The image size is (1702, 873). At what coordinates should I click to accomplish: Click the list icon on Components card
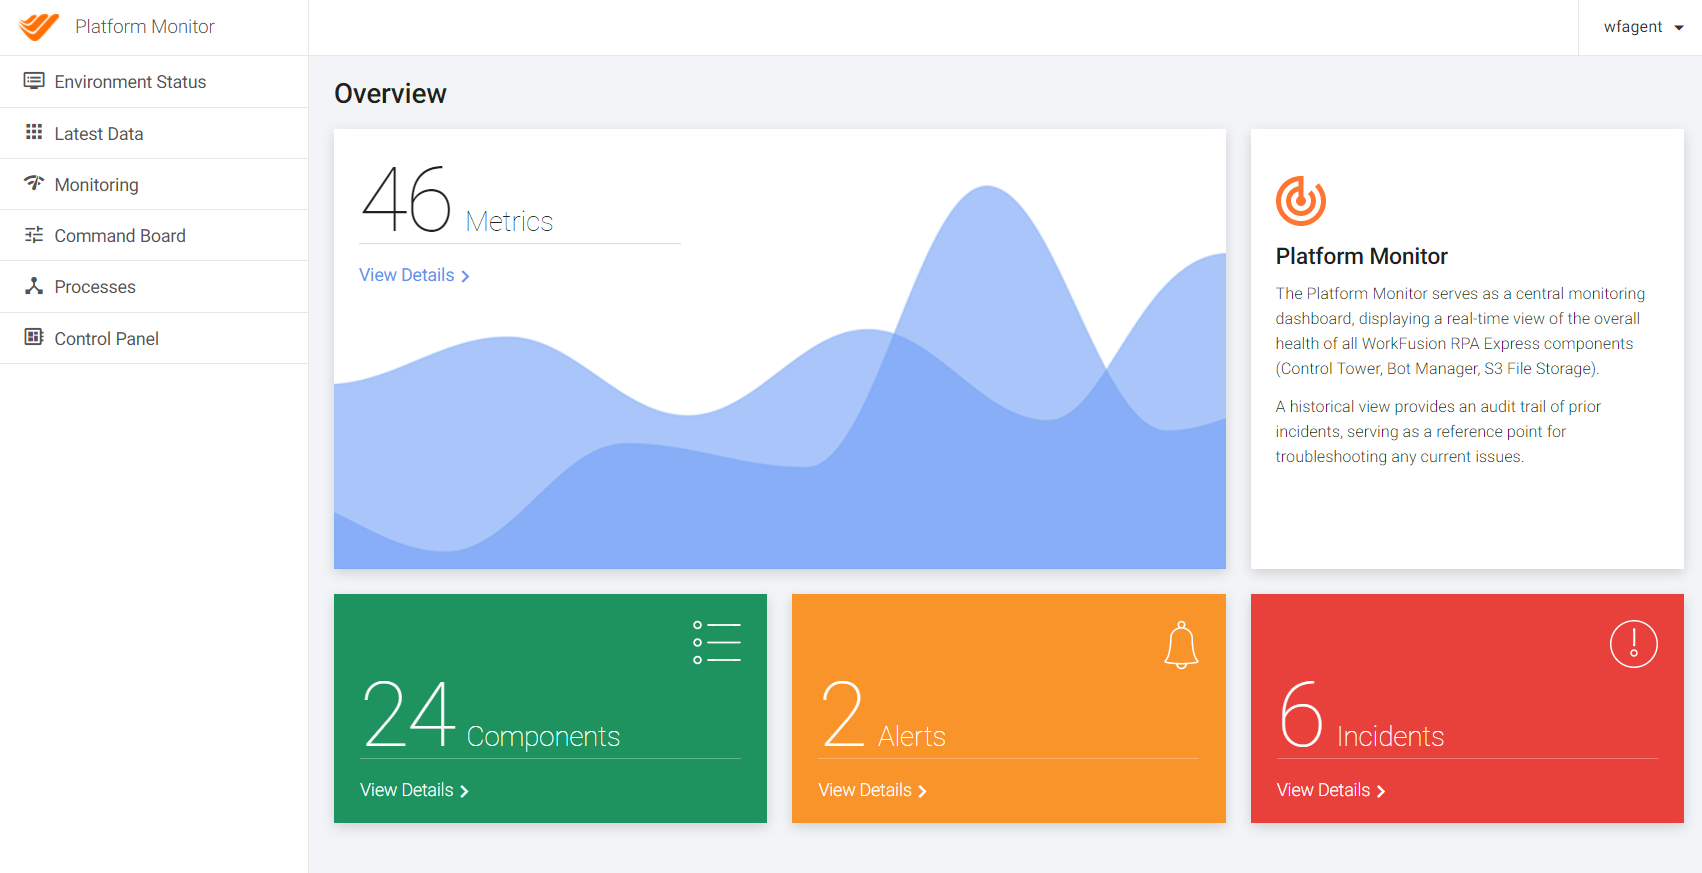point(717,642)
